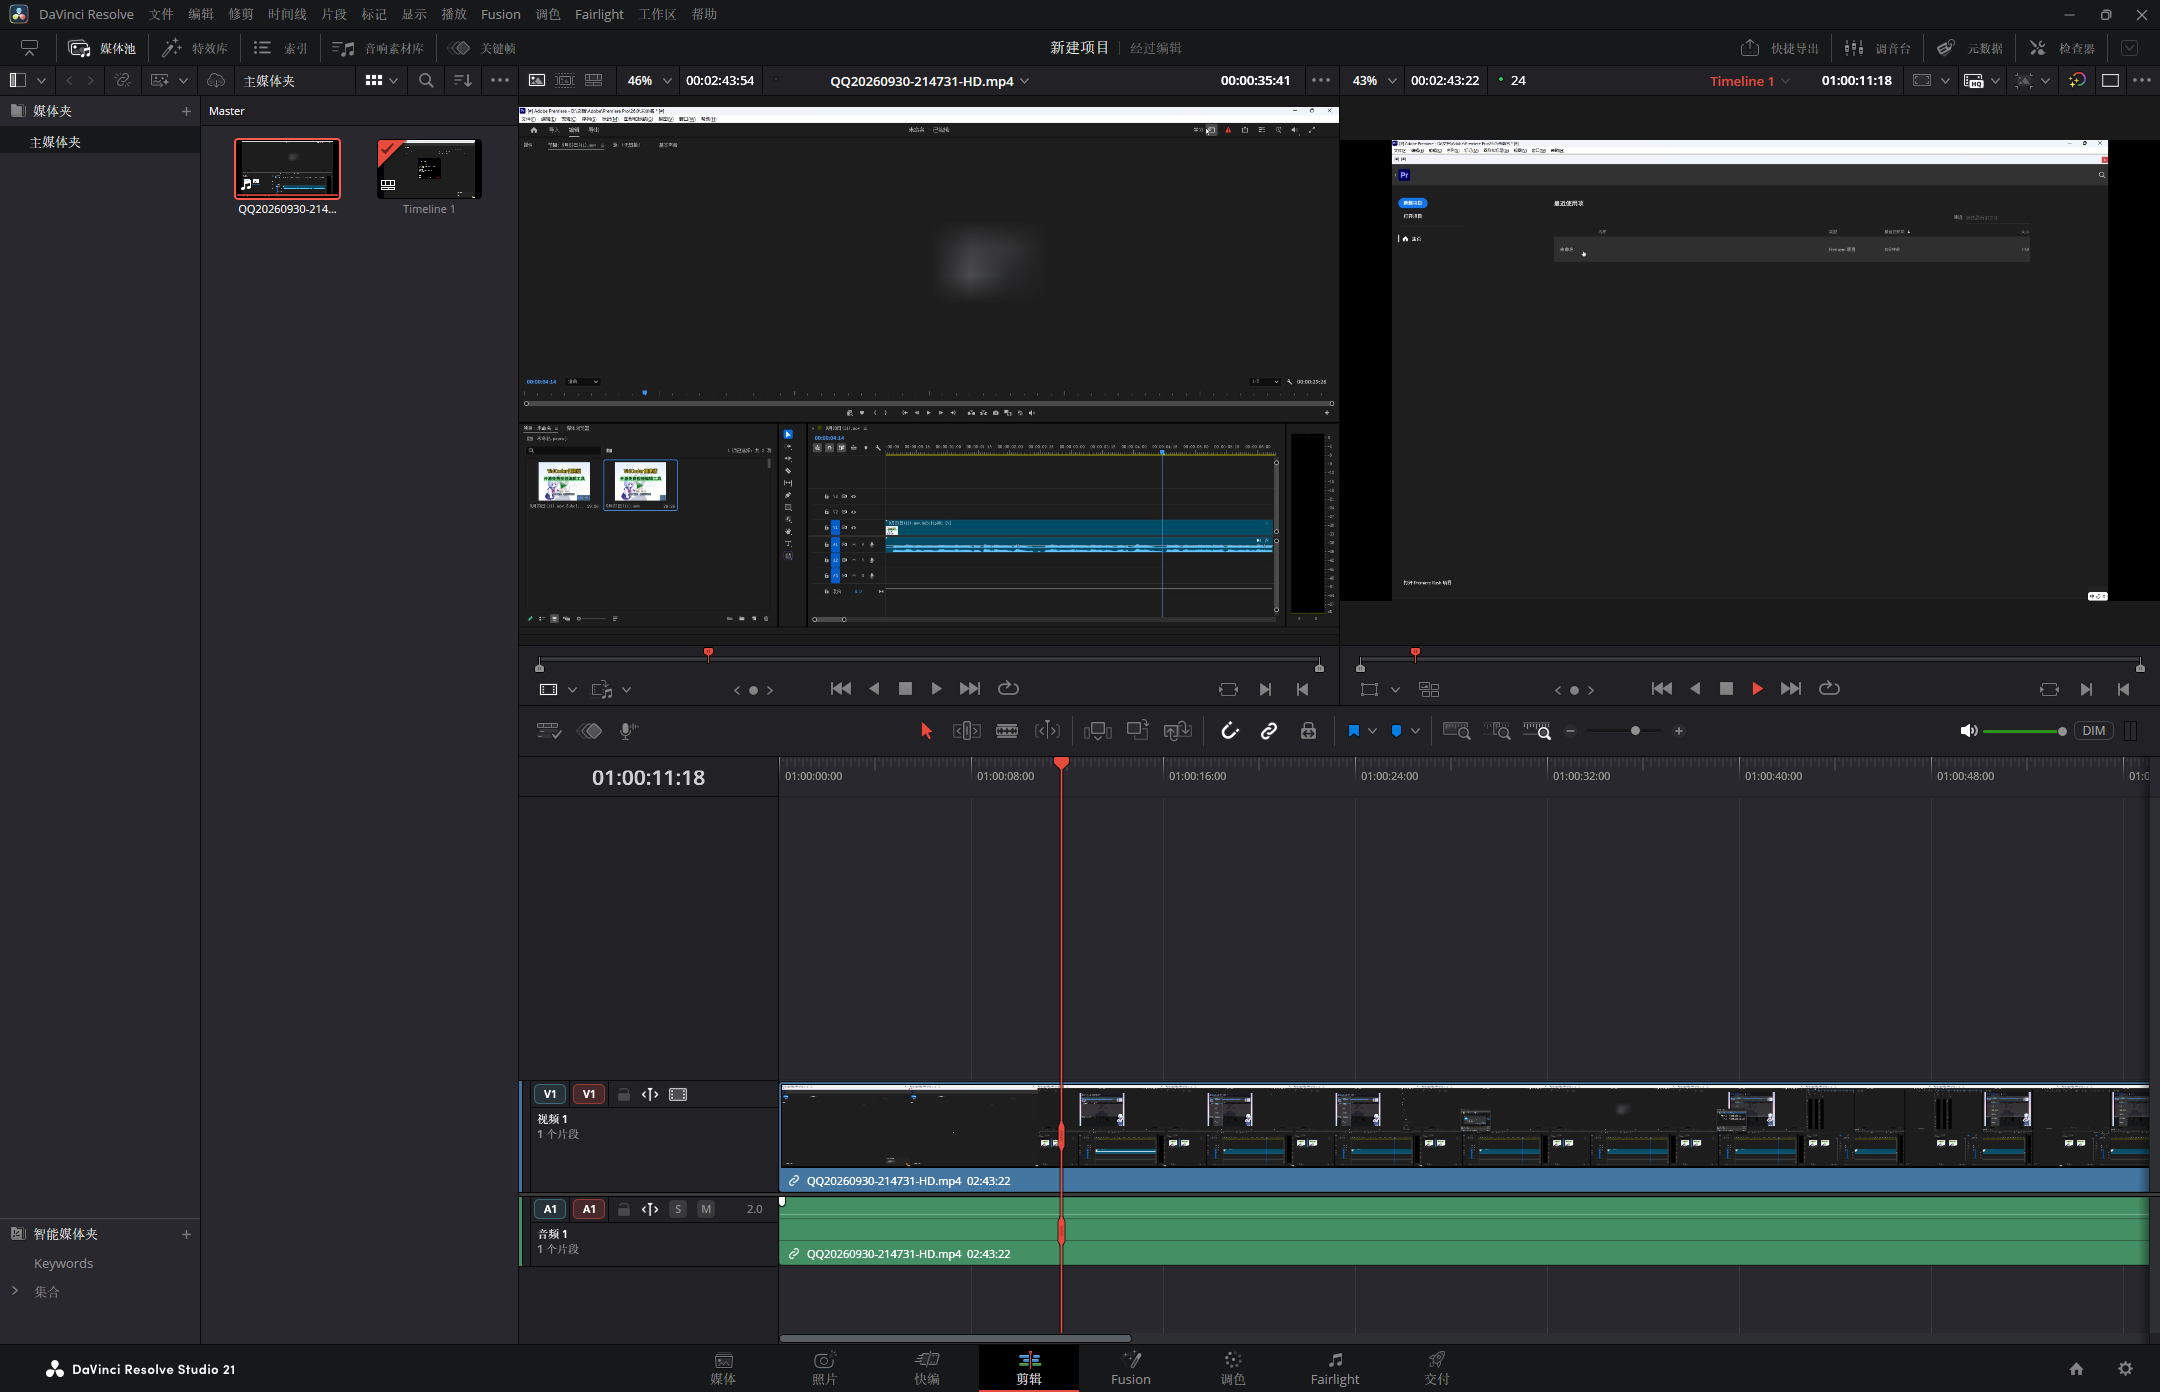Switch to the 调色 page tab
Screen dimensions: 2160x1392
pos(1233,1368)
